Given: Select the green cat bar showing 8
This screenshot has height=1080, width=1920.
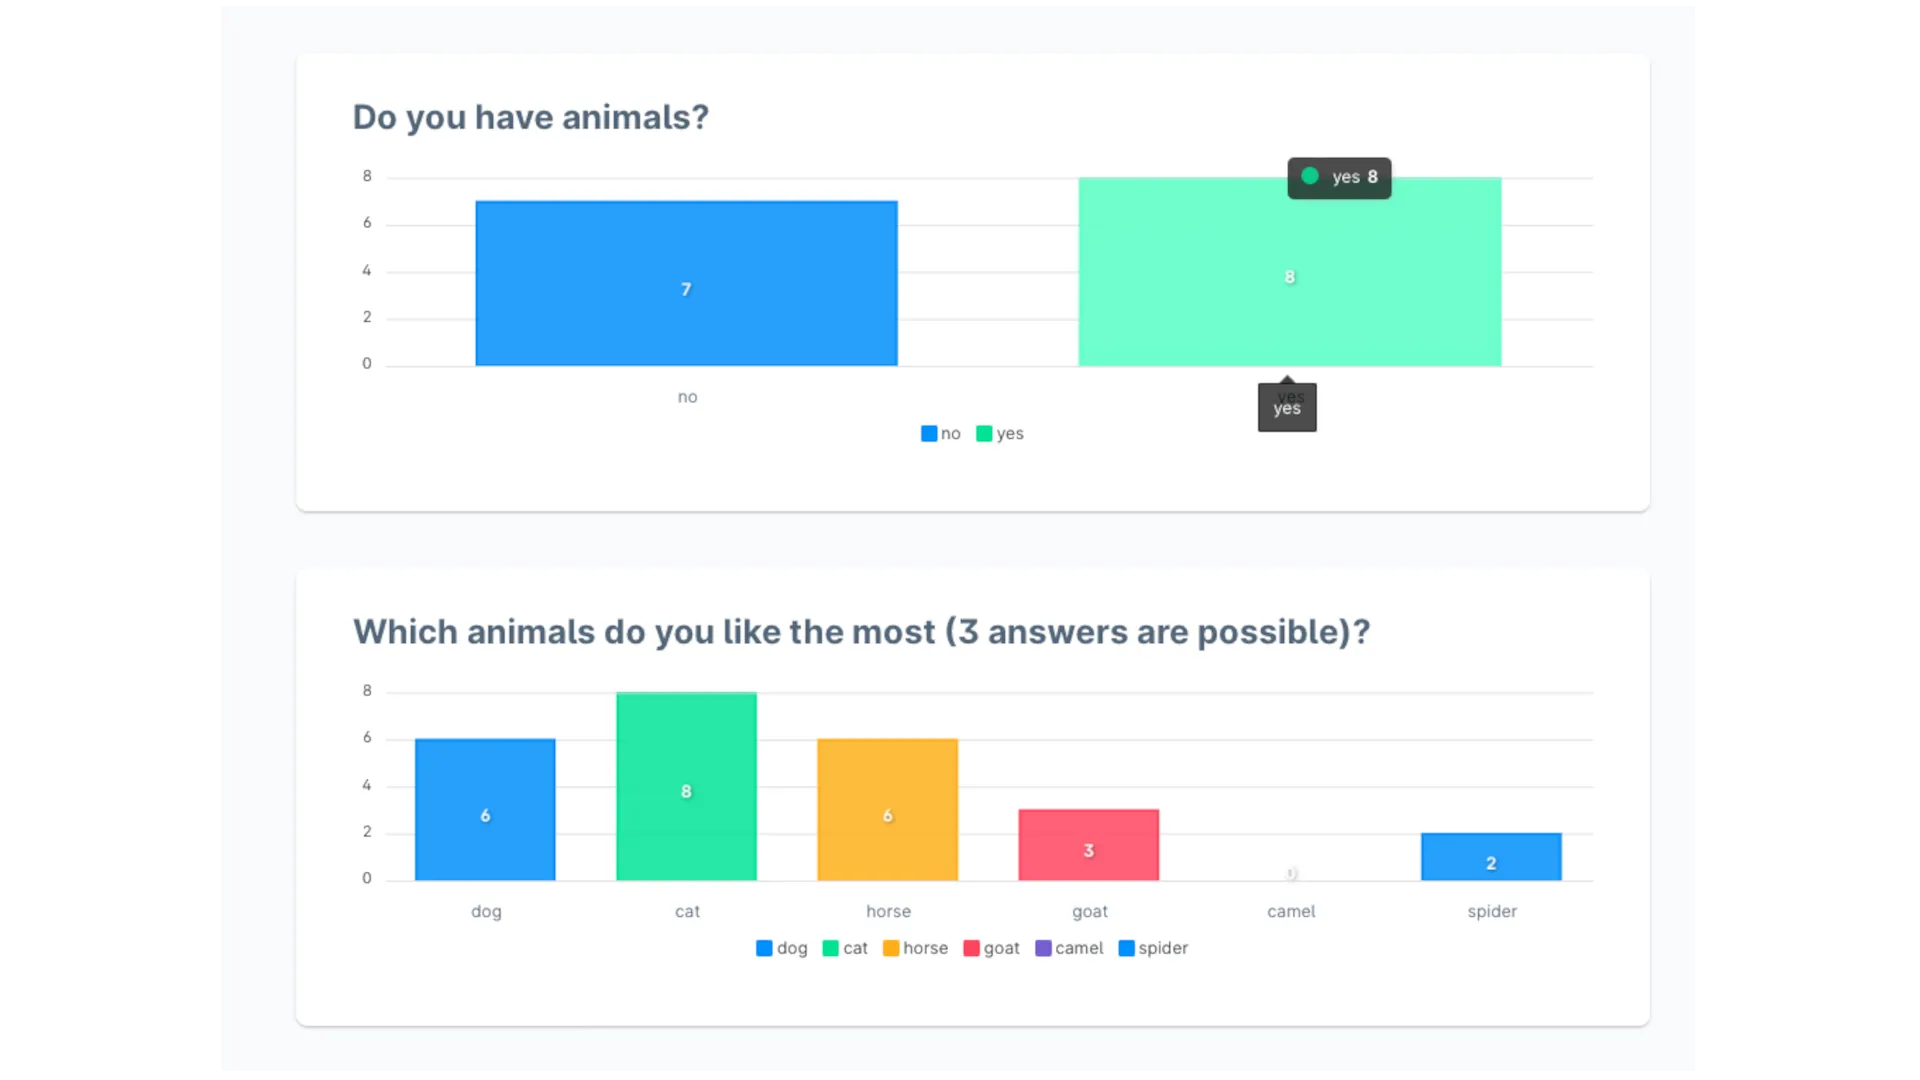Looking at the screenshot, I should pyautogui.click(x=686, y=786).
